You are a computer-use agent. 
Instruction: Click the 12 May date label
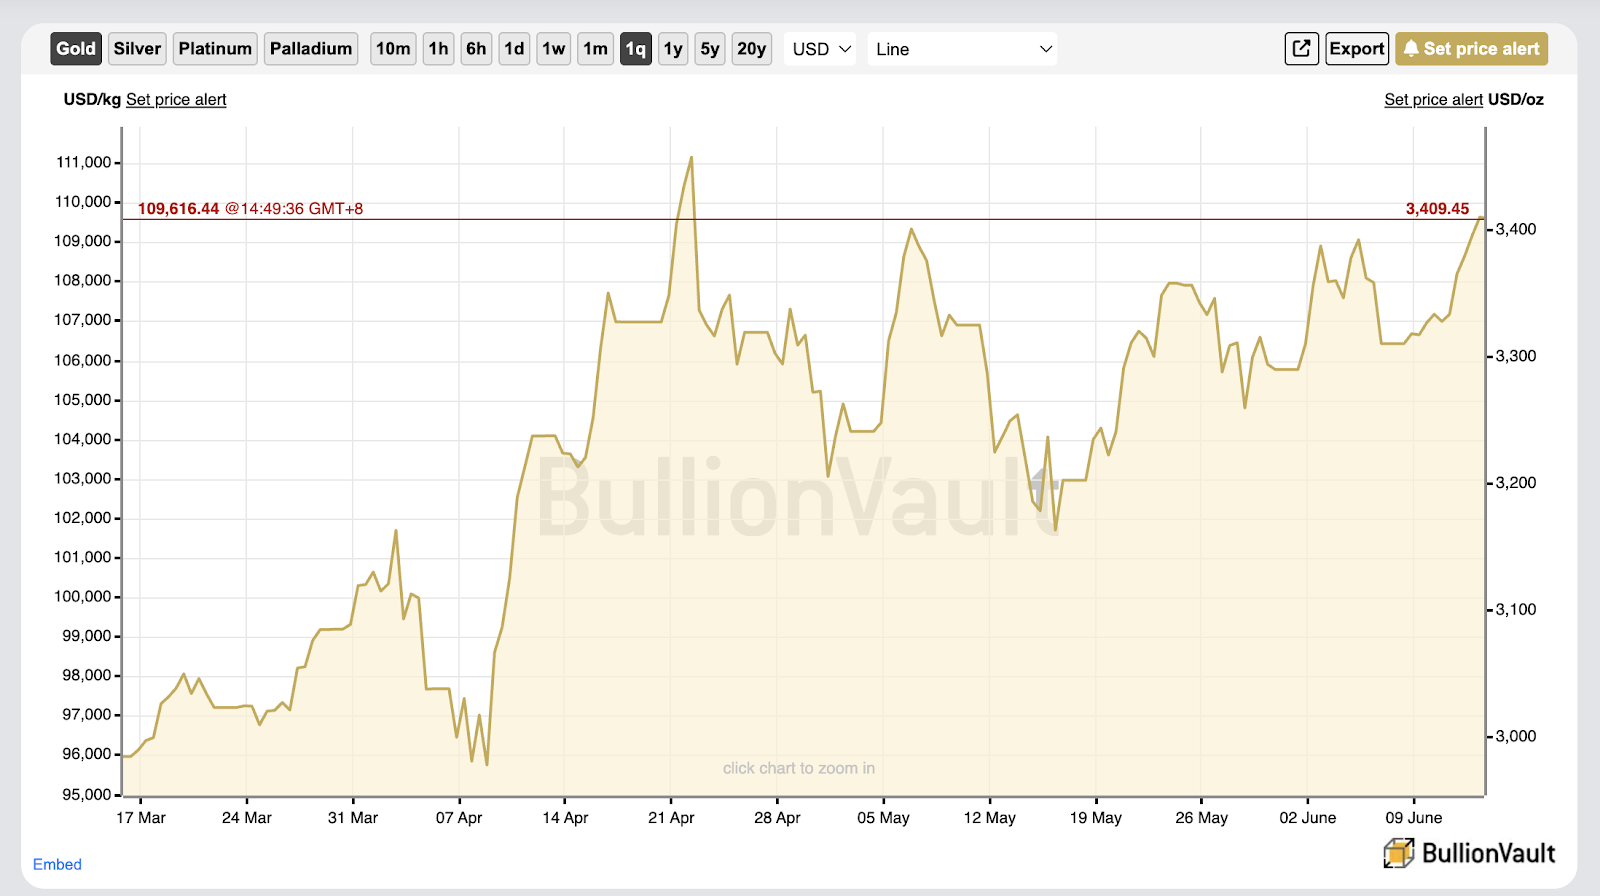click(x=989, y=818)
